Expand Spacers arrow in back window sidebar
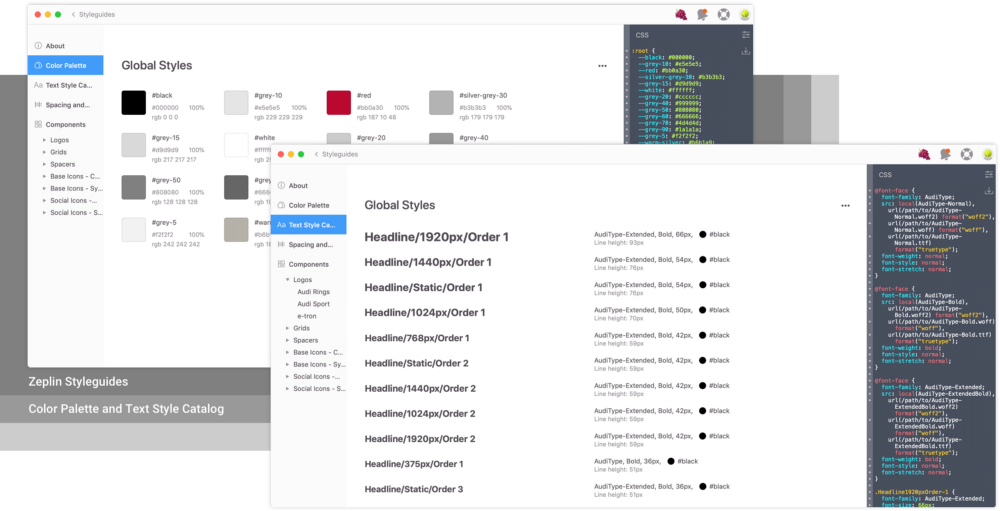Screen dimensions: 1000x511 44,164
